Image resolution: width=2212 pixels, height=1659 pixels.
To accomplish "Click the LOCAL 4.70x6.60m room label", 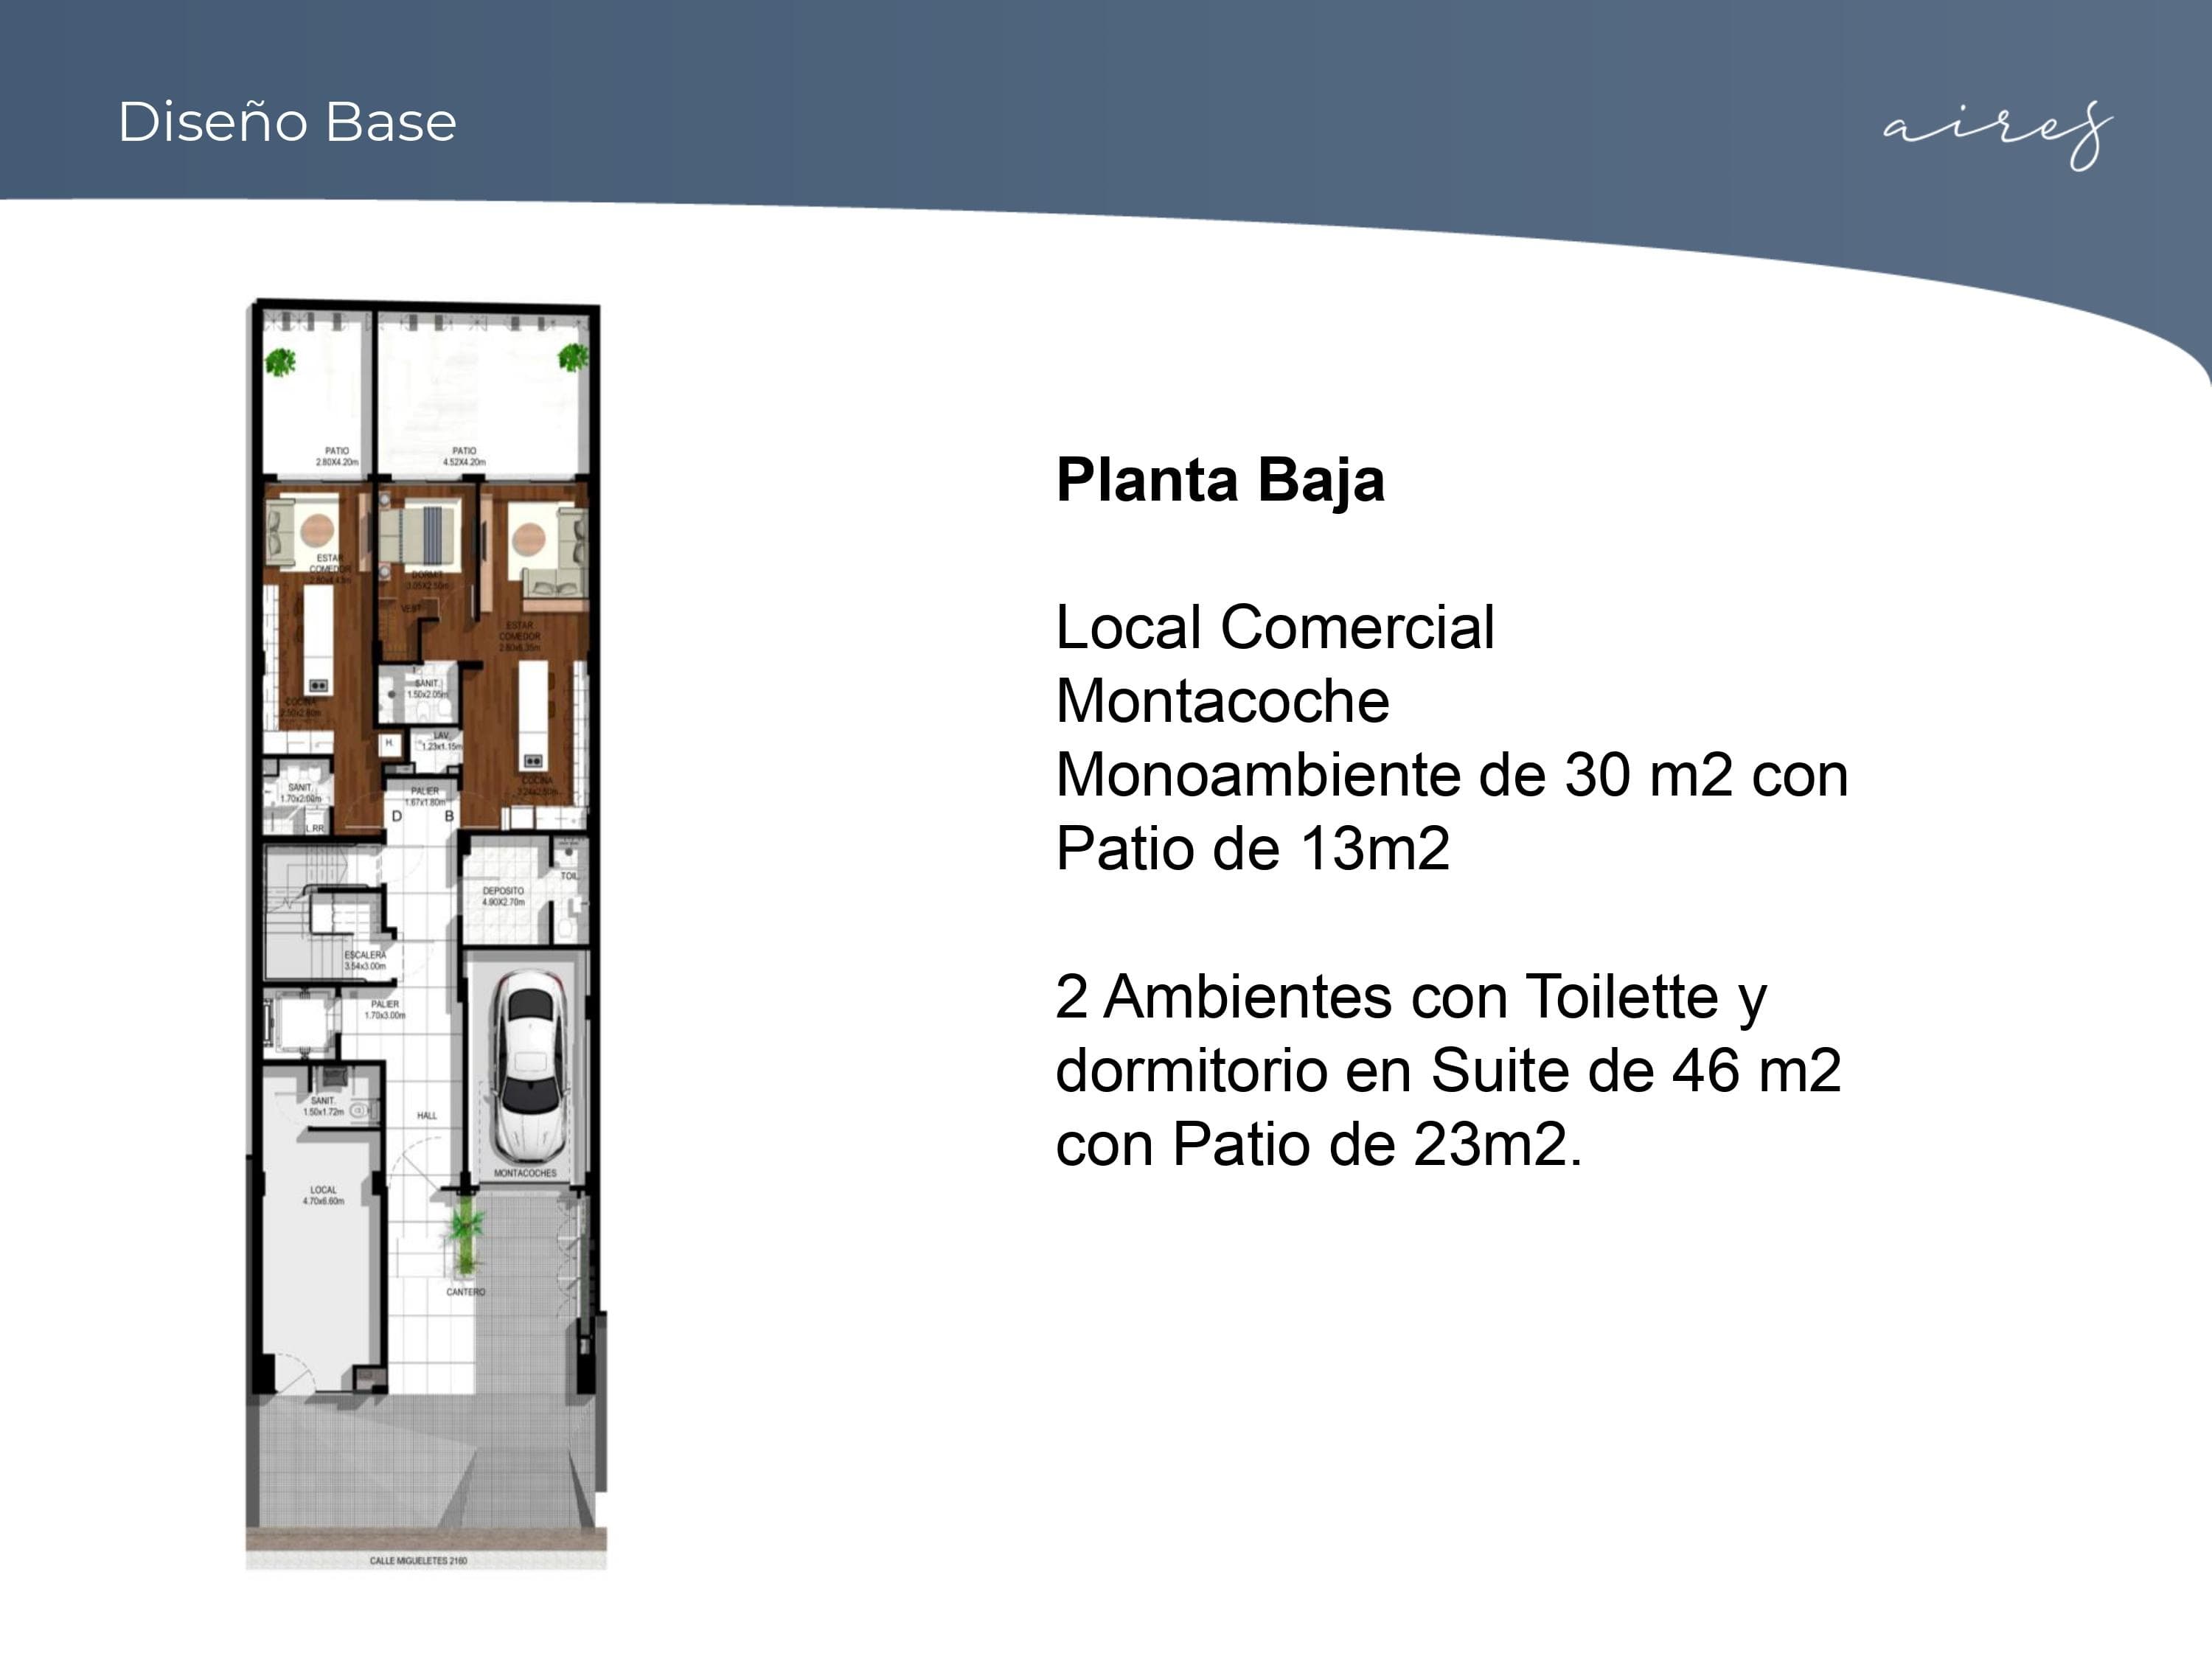I will [x=323, y=1195].
